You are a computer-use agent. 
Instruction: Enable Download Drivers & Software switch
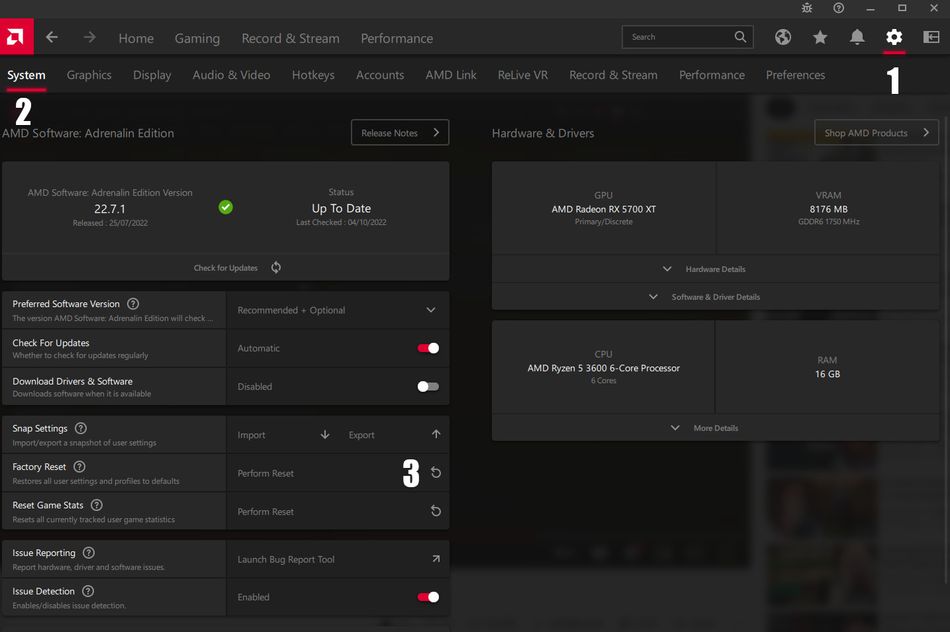click(x=428, y=387)
